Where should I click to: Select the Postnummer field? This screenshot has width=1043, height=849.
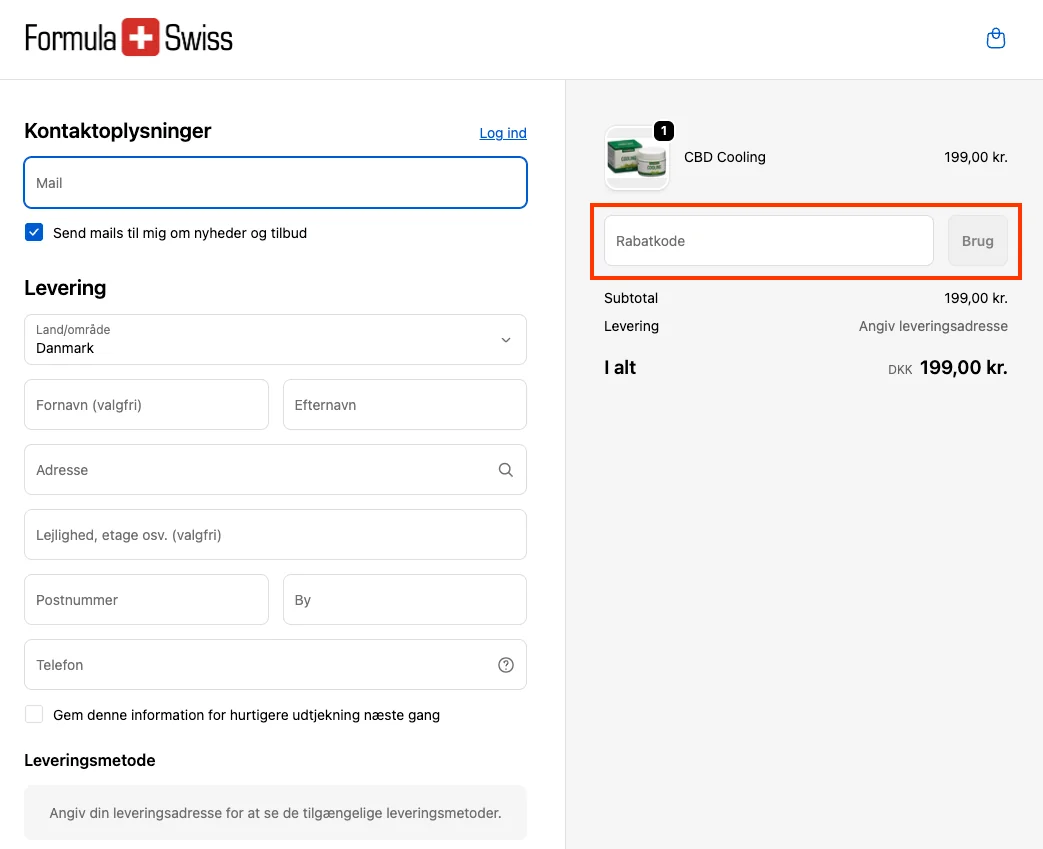146,600
